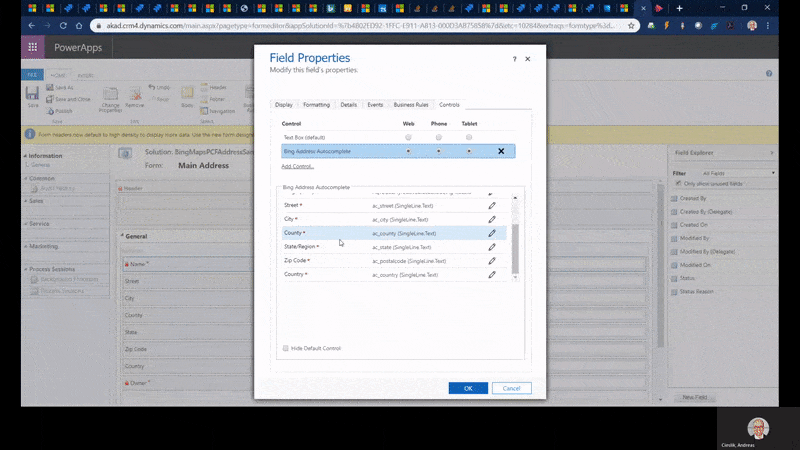Remove the Bing Address Autocomplete control with X

[x=501, y=151]
